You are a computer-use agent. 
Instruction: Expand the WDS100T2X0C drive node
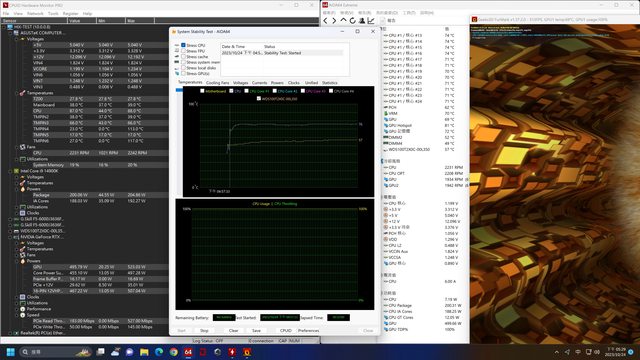(x=10, y=231)
